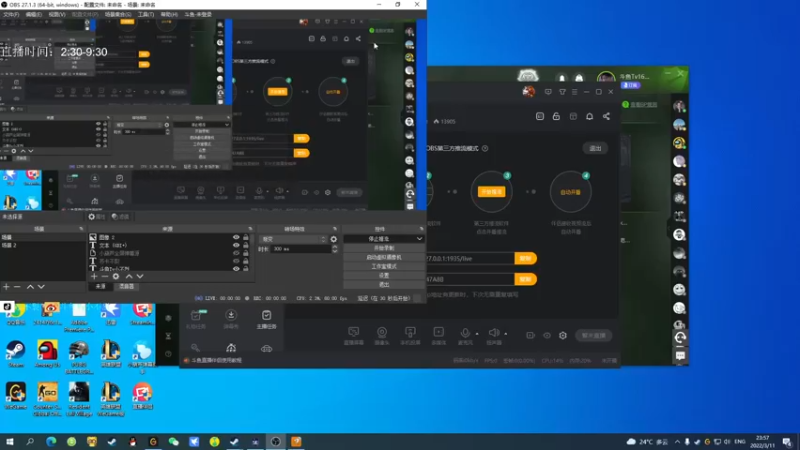Screen dimensions: 800x450
Task: Copy the rtmp server address
Action: coord(526,258)
